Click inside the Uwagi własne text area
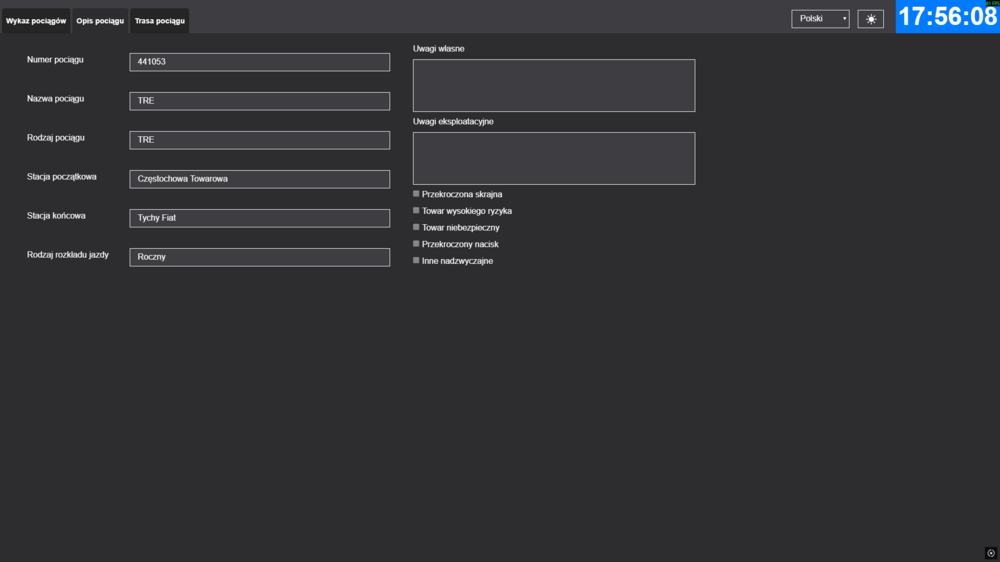Viewport: 1000px width, 562px height. pyautogui.click(x=553, y=85)
